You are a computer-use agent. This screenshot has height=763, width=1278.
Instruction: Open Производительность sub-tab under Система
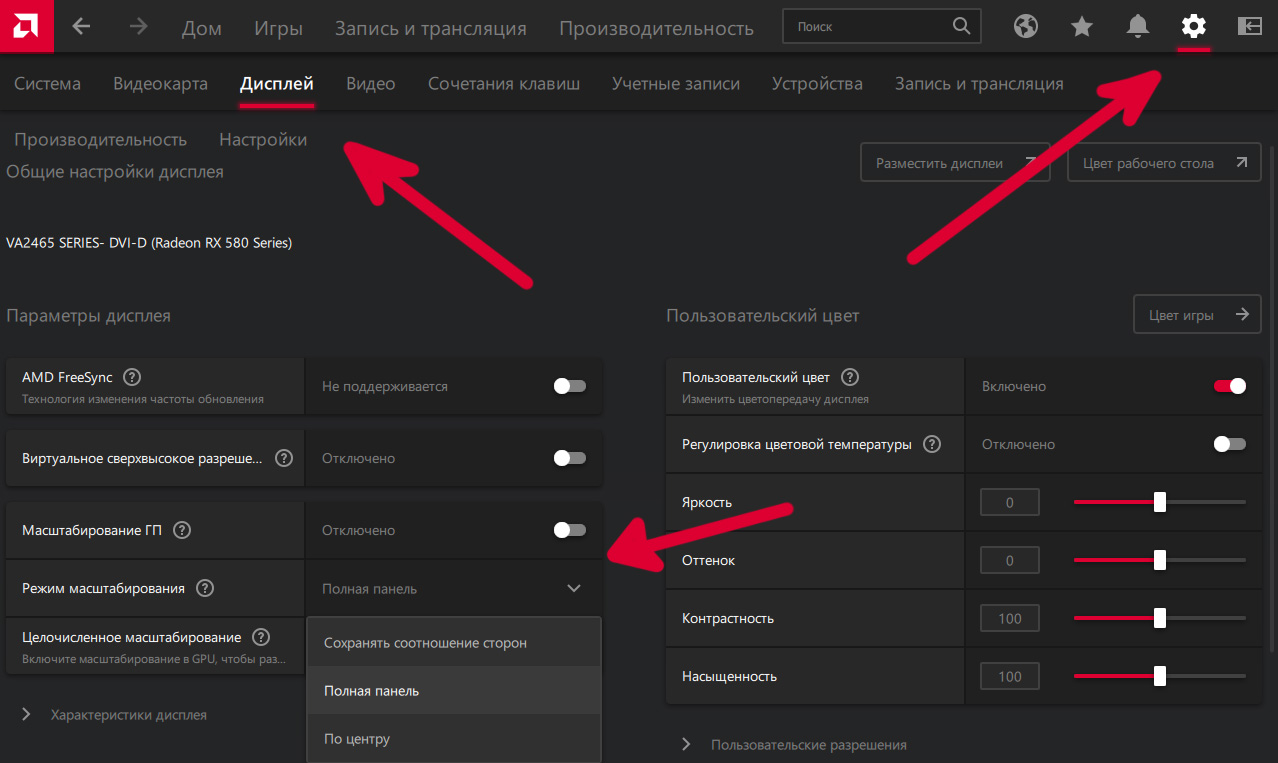(101, 140)
